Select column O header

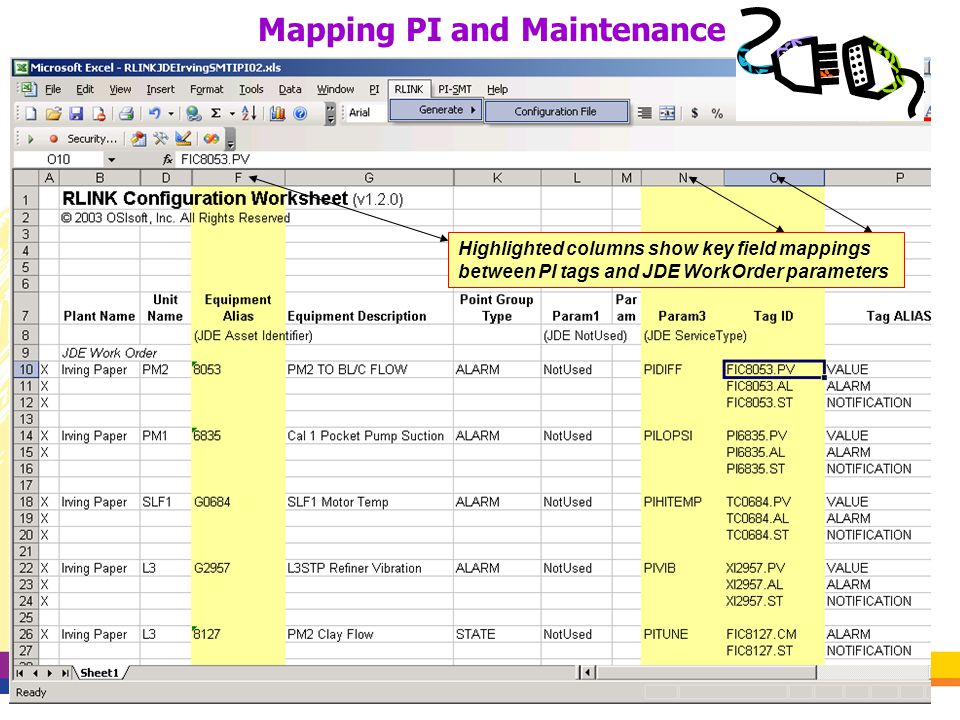click(x=774, y=178)
